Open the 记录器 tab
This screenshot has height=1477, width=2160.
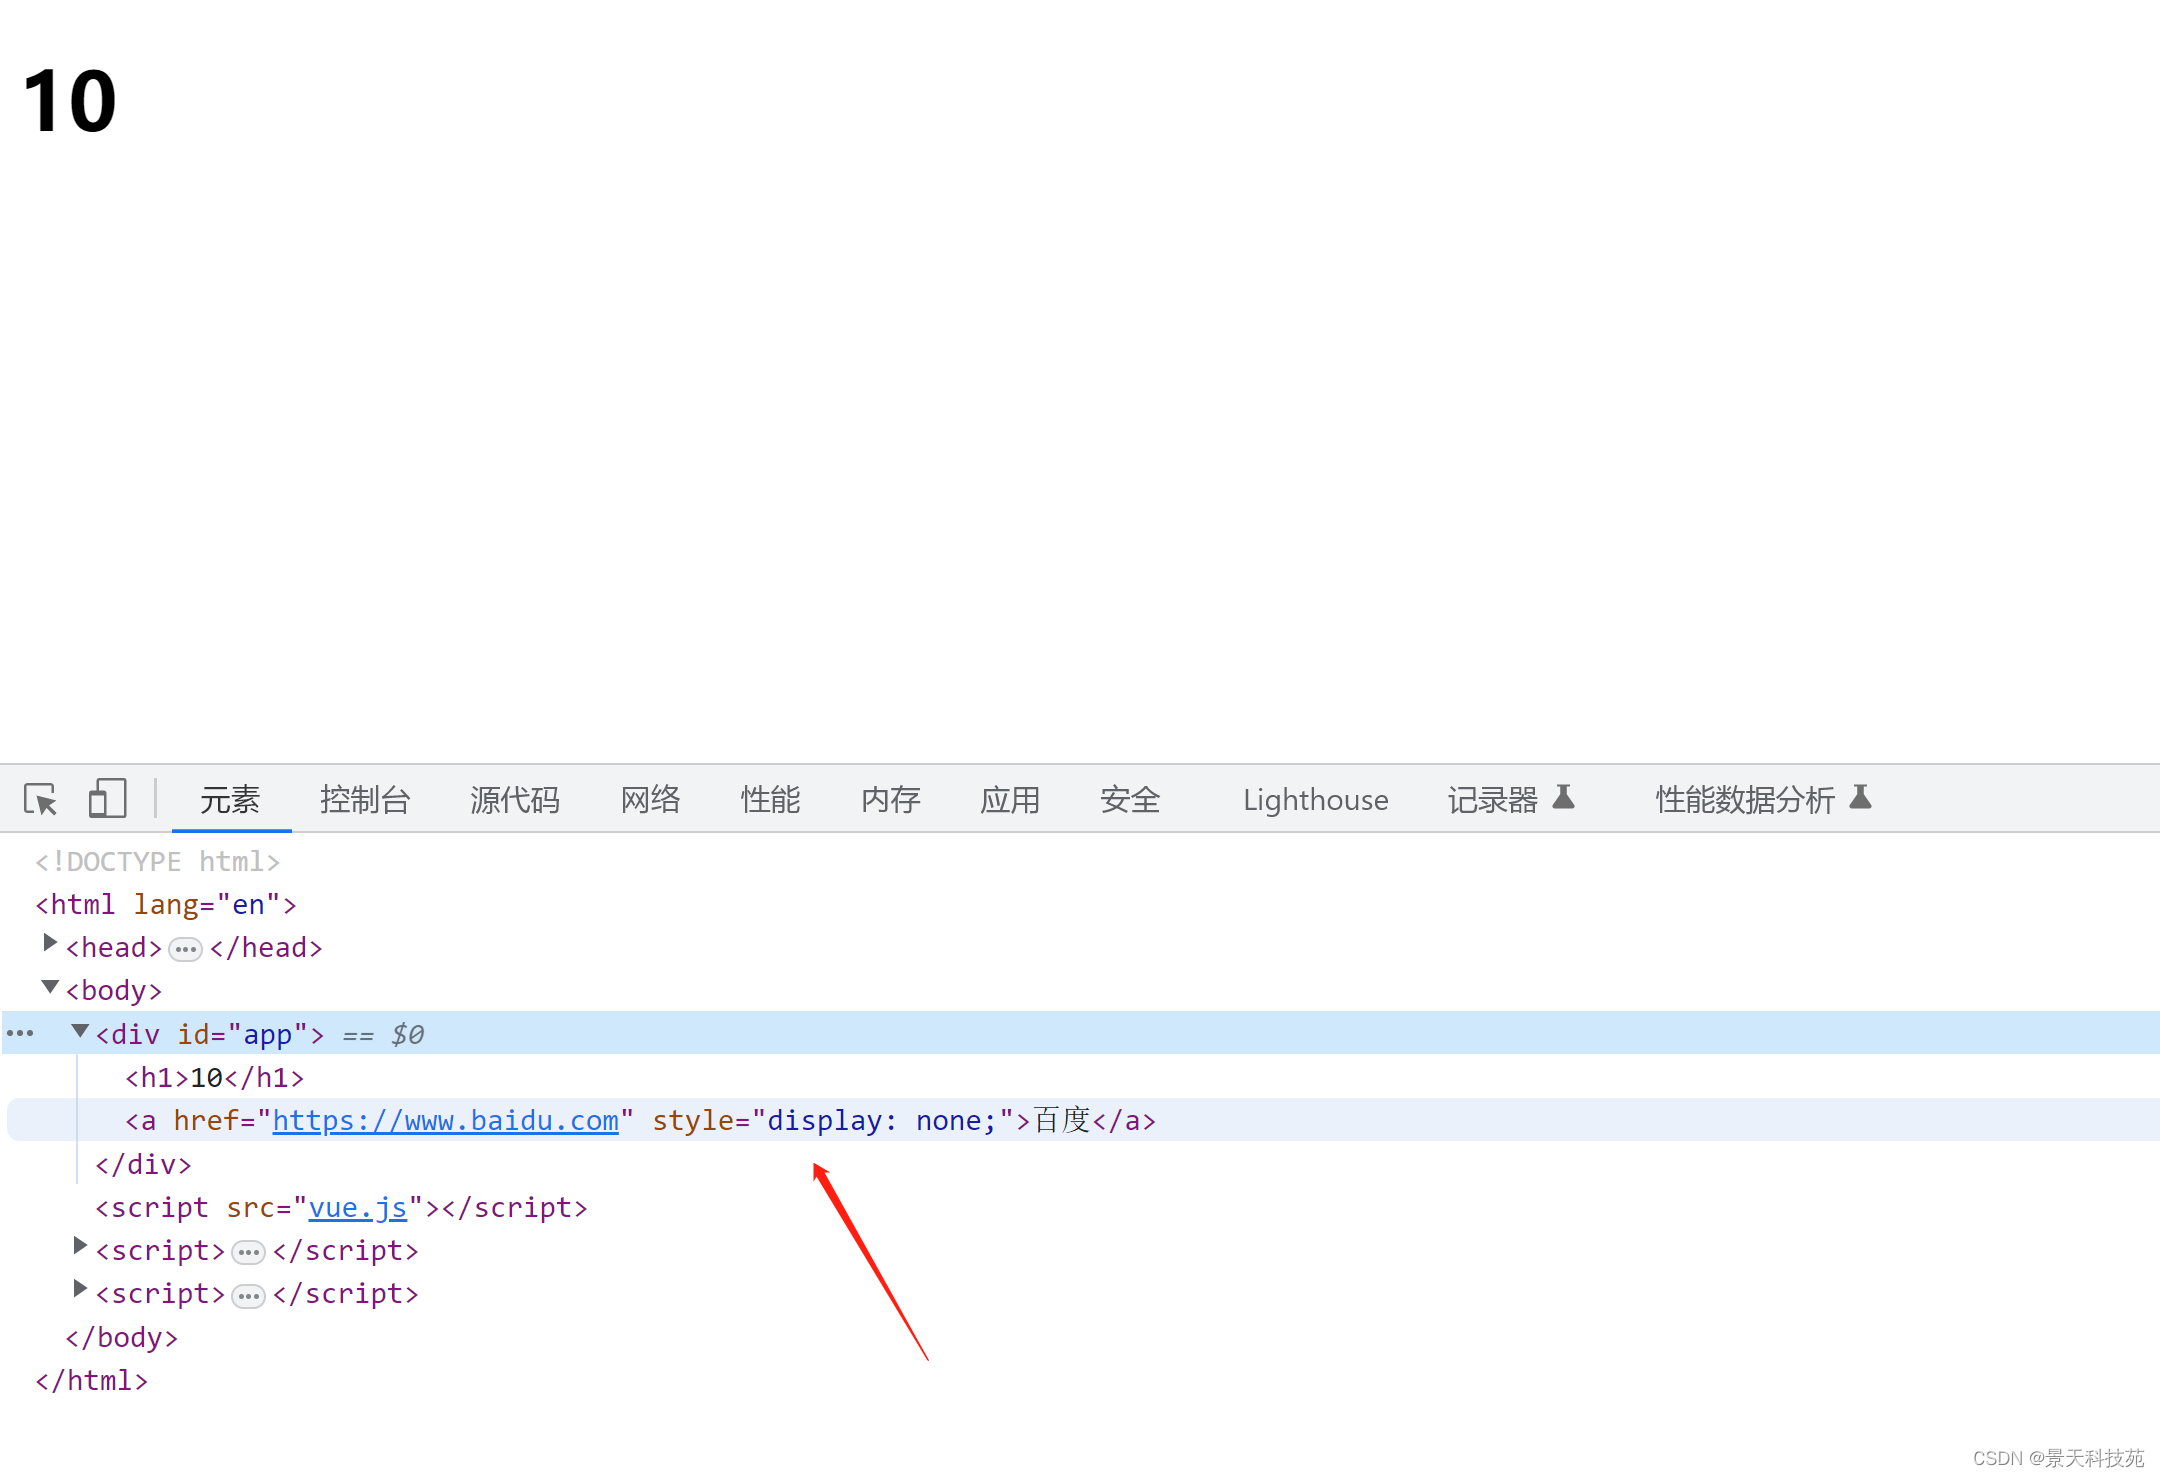[x=1493, y=799]
